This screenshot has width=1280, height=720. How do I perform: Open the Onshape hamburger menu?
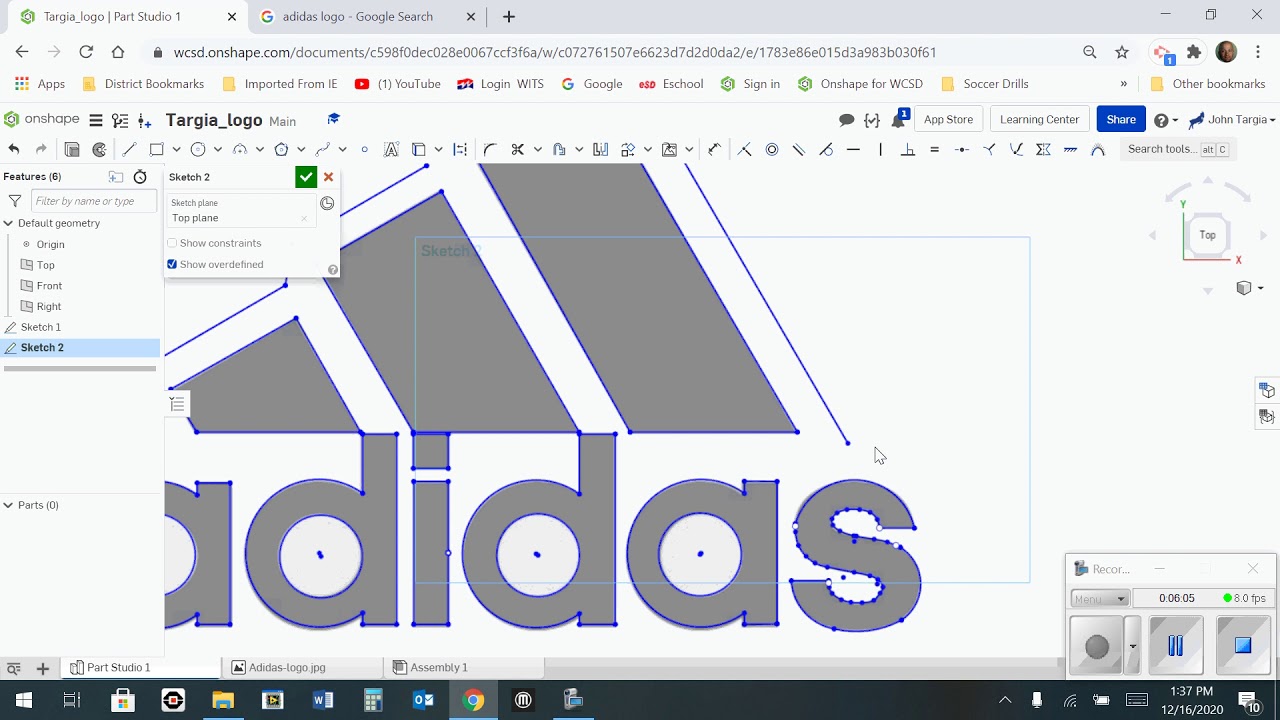pos(96,120)
